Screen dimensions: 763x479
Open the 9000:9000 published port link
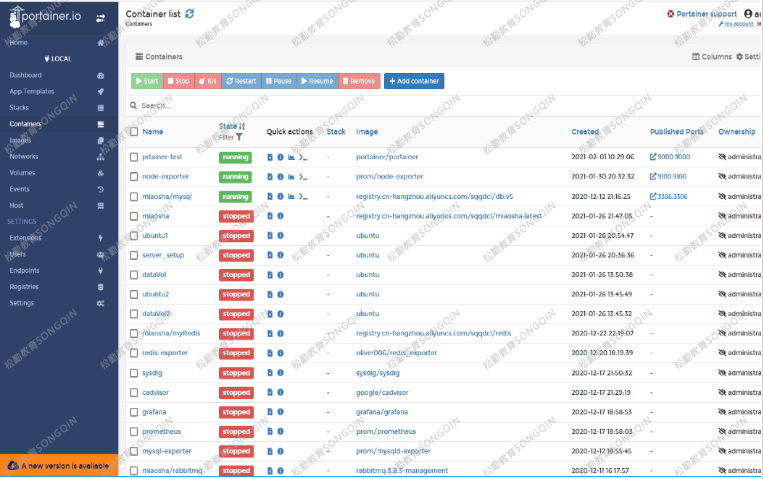[x=670, y=157]
